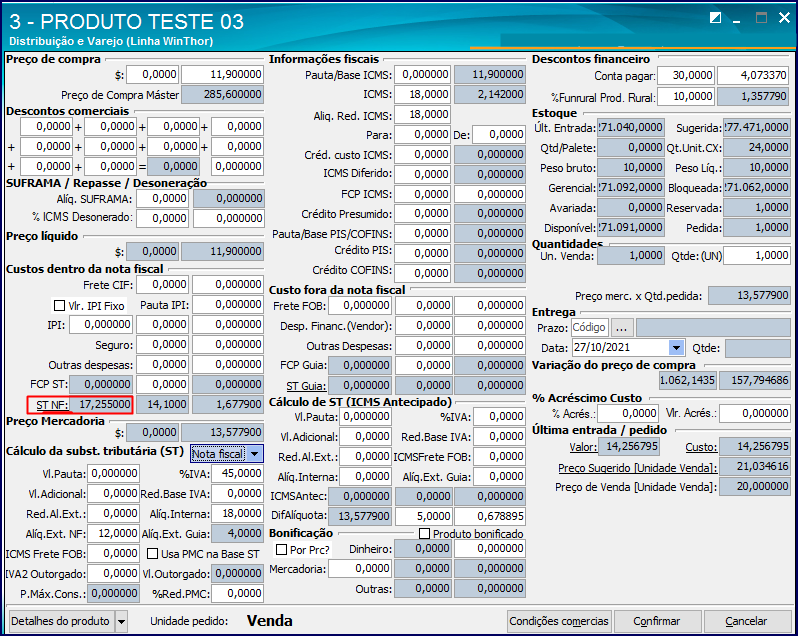
Task: Click the IVA2 Outorgado input field
Action: [x=113, y=573]
